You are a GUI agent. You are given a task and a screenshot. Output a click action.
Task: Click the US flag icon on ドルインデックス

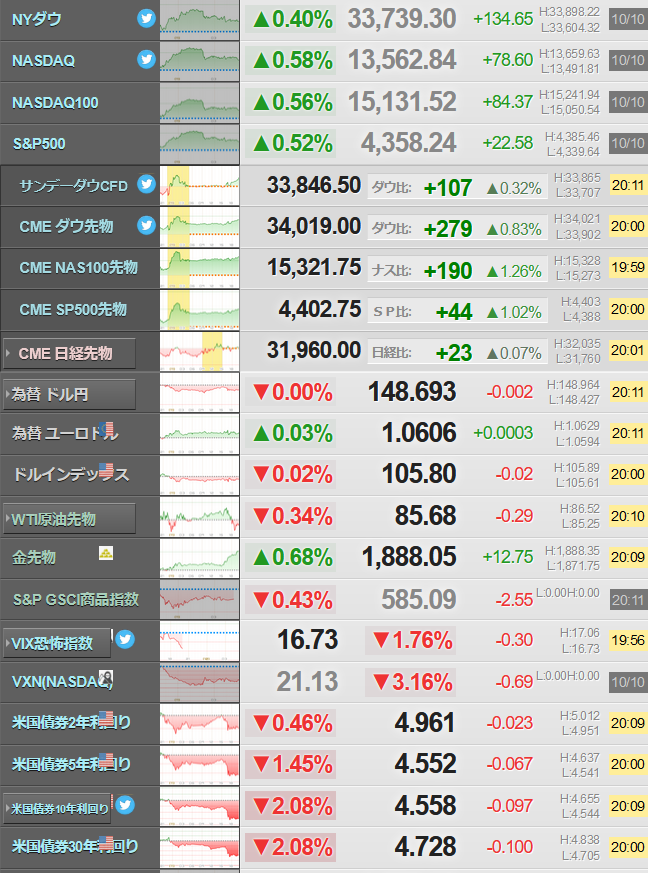click(106, 471)
